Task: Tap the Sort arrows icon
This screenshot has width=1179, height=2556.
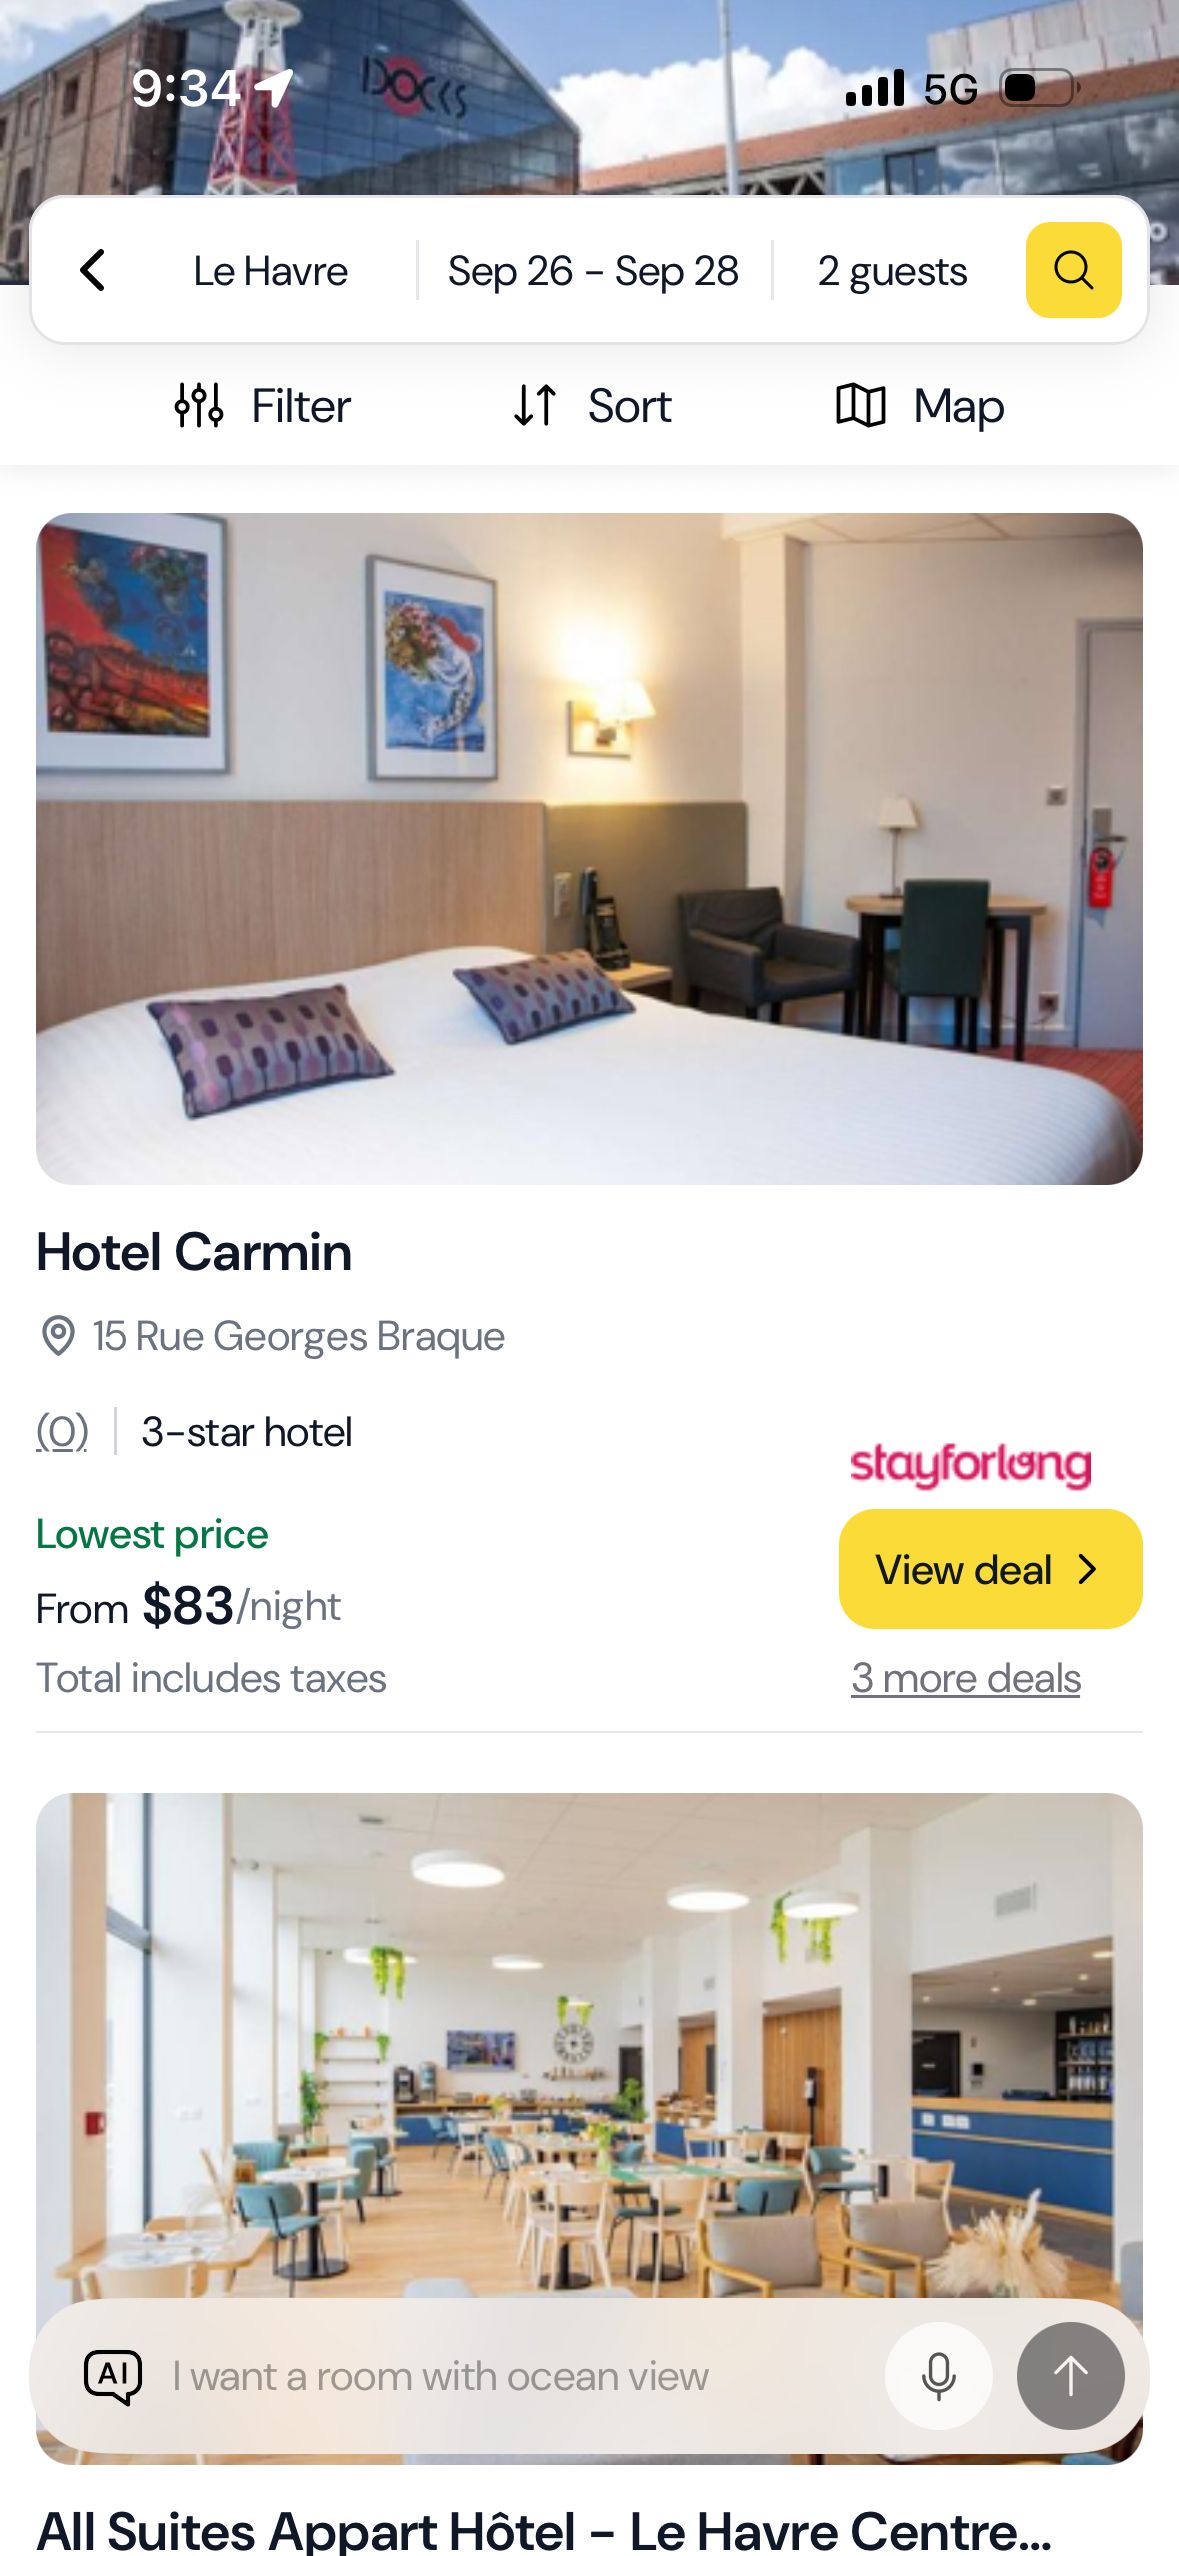Action: tap(535, 406)
